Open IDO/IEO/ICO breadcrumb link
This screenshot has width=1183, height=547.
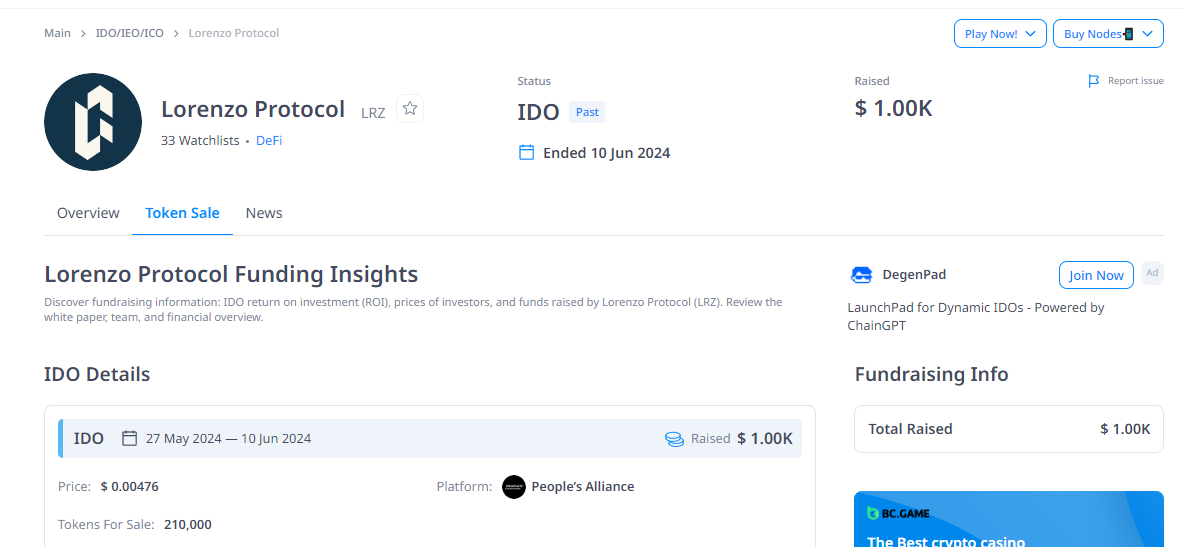pos(130,33)
